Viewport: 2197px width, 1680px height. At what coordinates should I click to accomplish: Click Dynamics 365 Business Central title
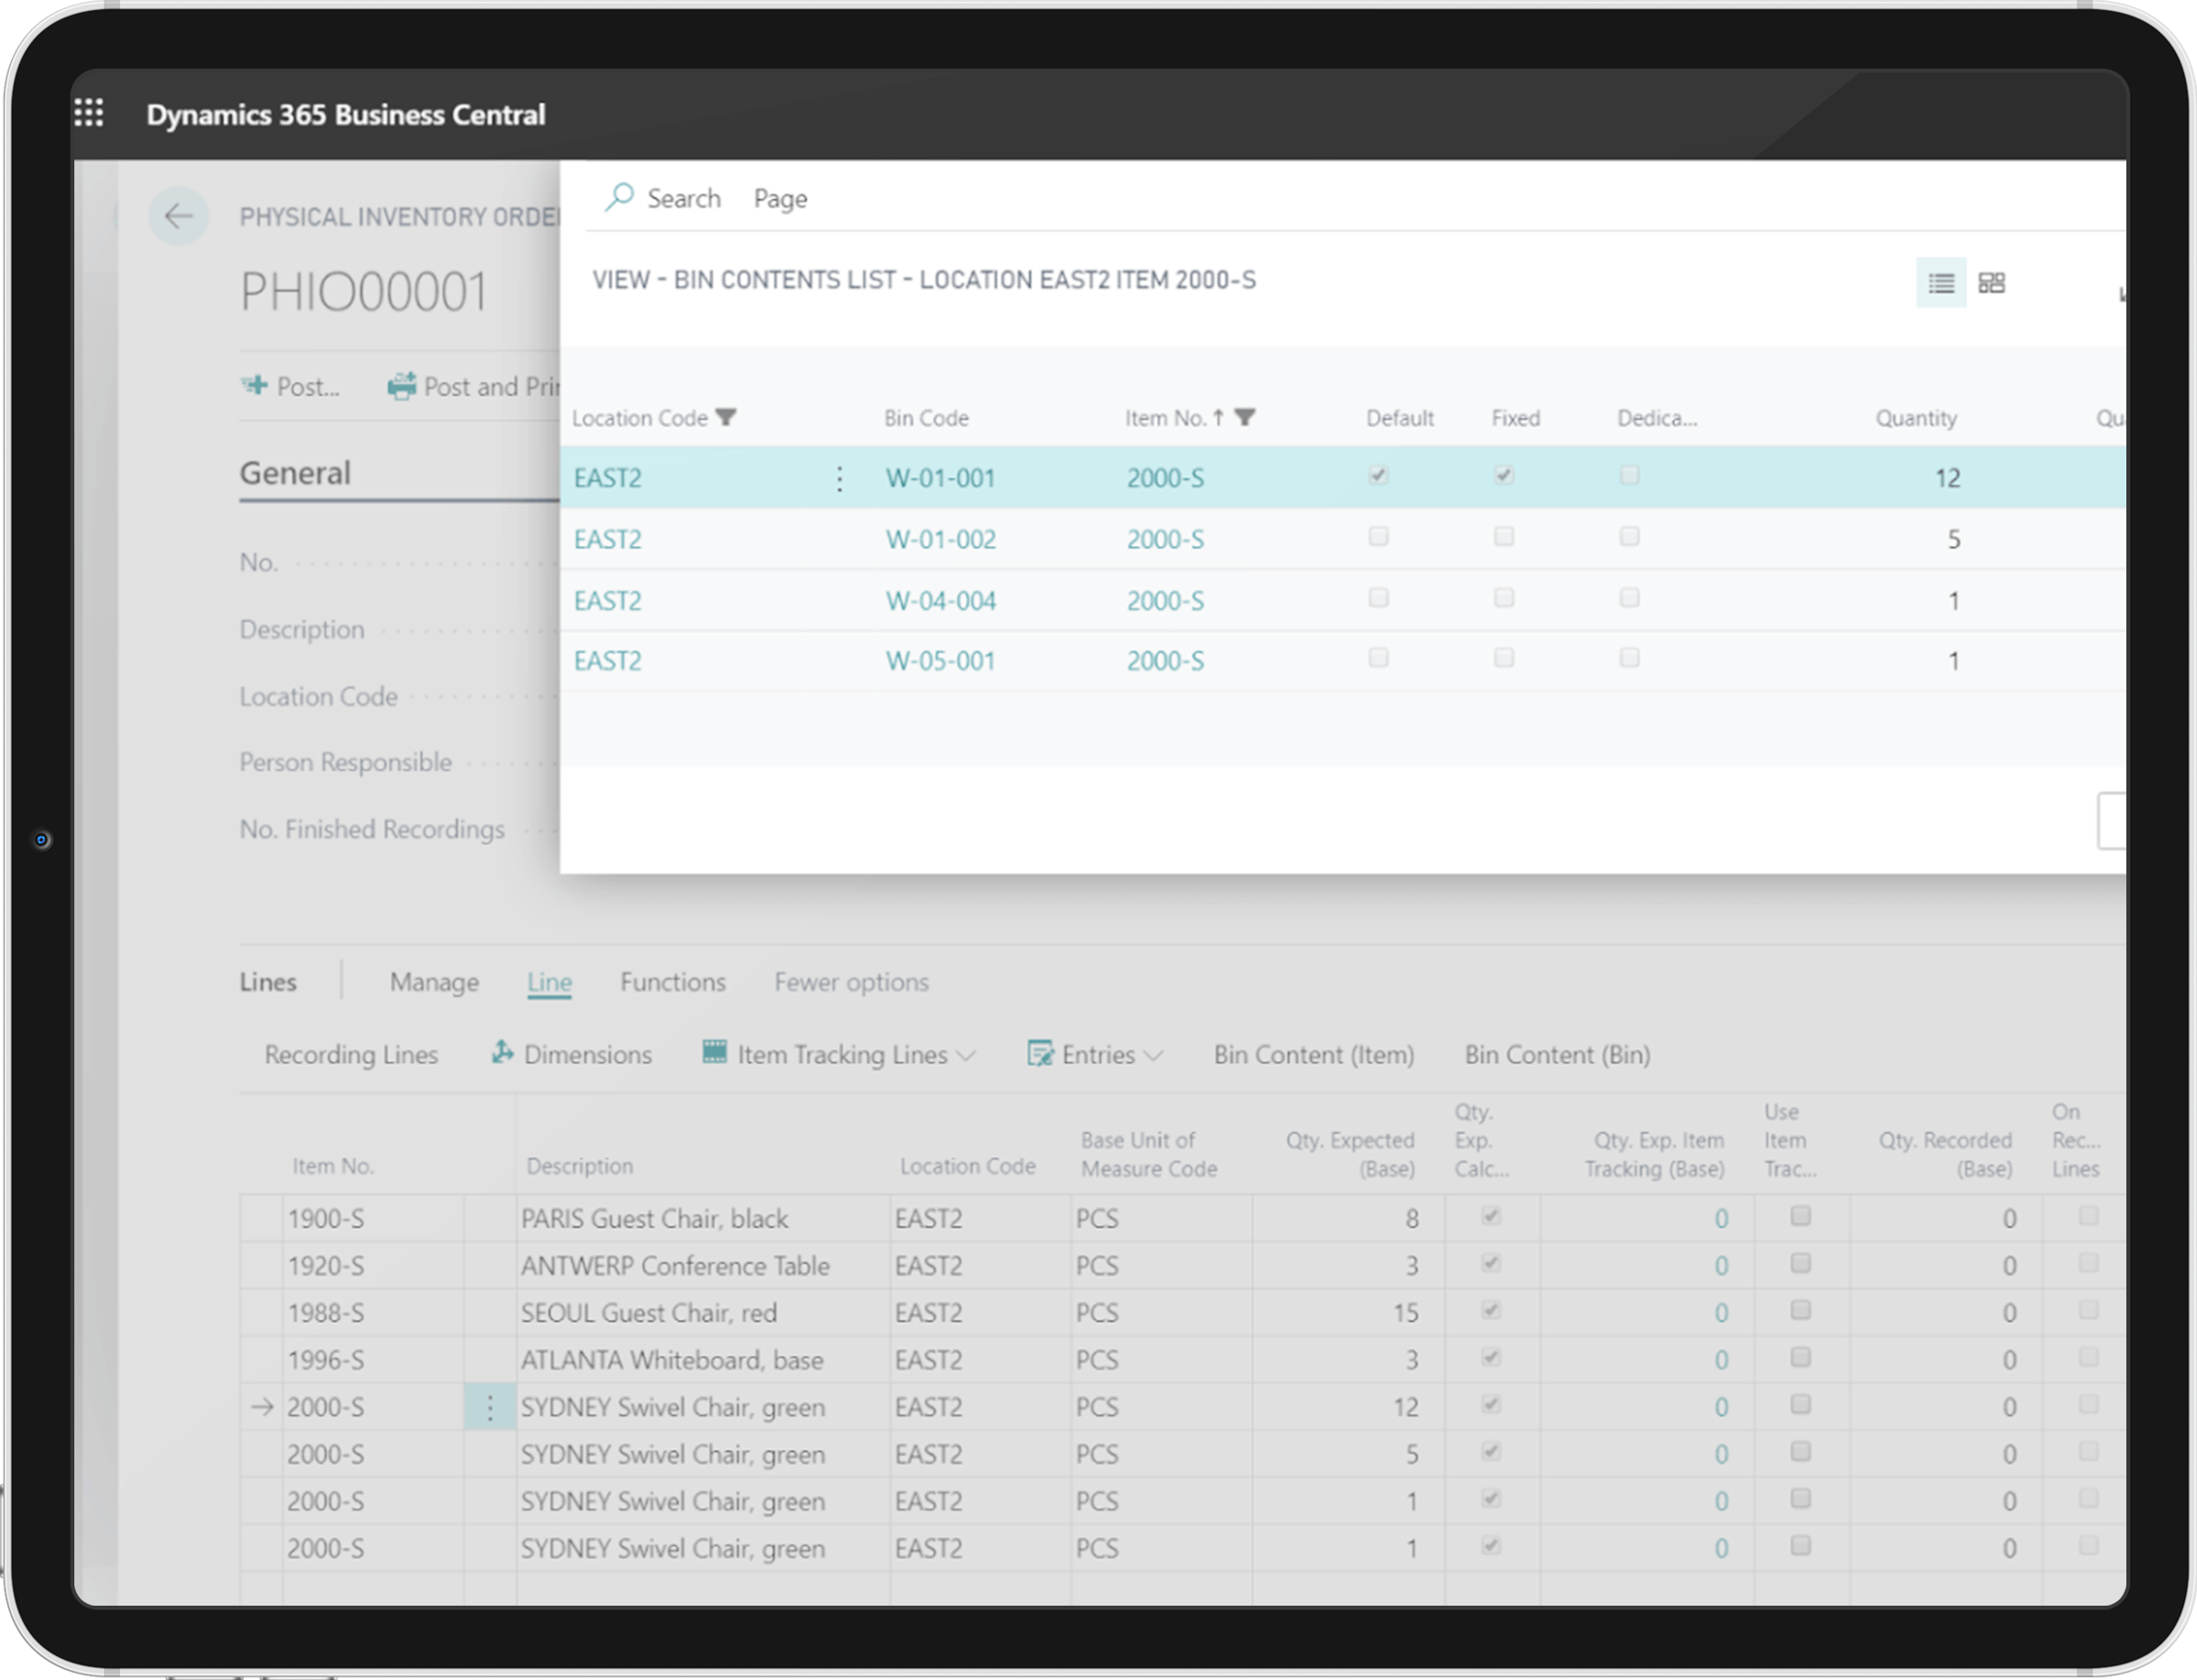(x=346, y=115)
